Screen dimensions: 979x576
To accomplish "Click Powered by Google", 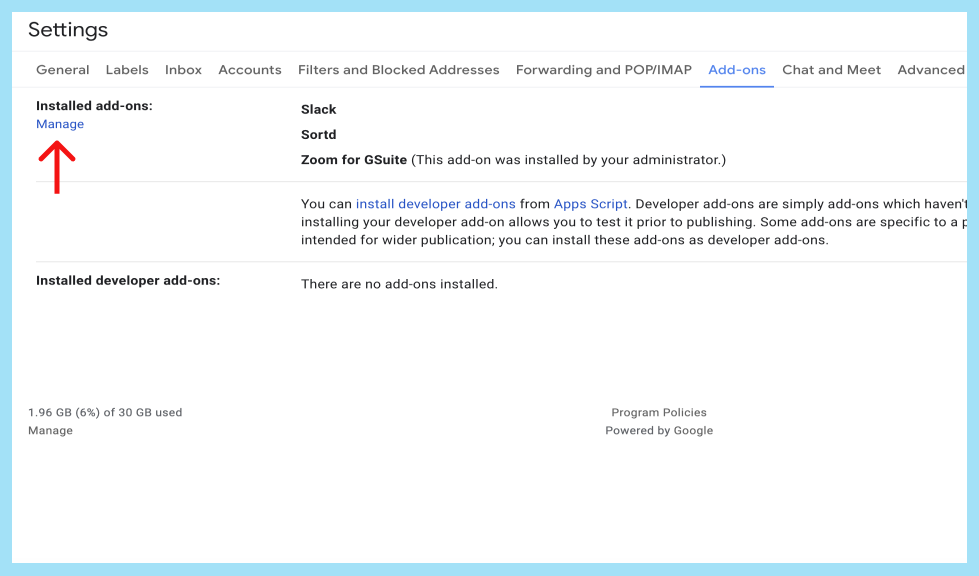I will coord(659,430).
